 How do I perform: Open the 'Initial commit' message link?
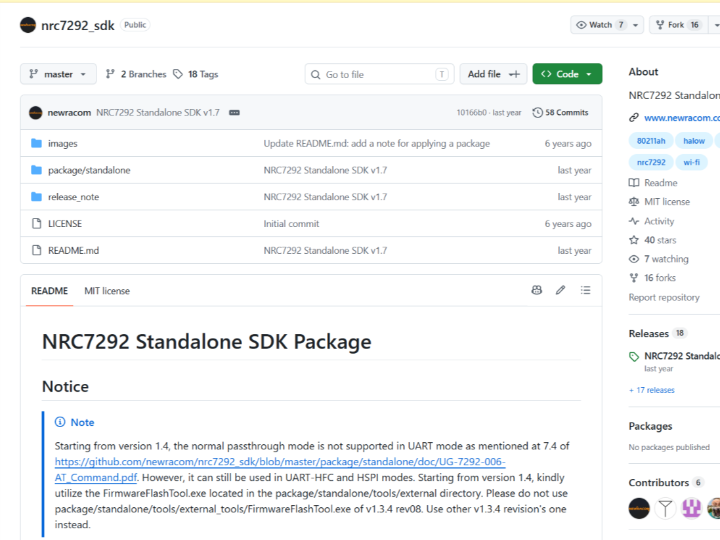(x=291, y=224)
